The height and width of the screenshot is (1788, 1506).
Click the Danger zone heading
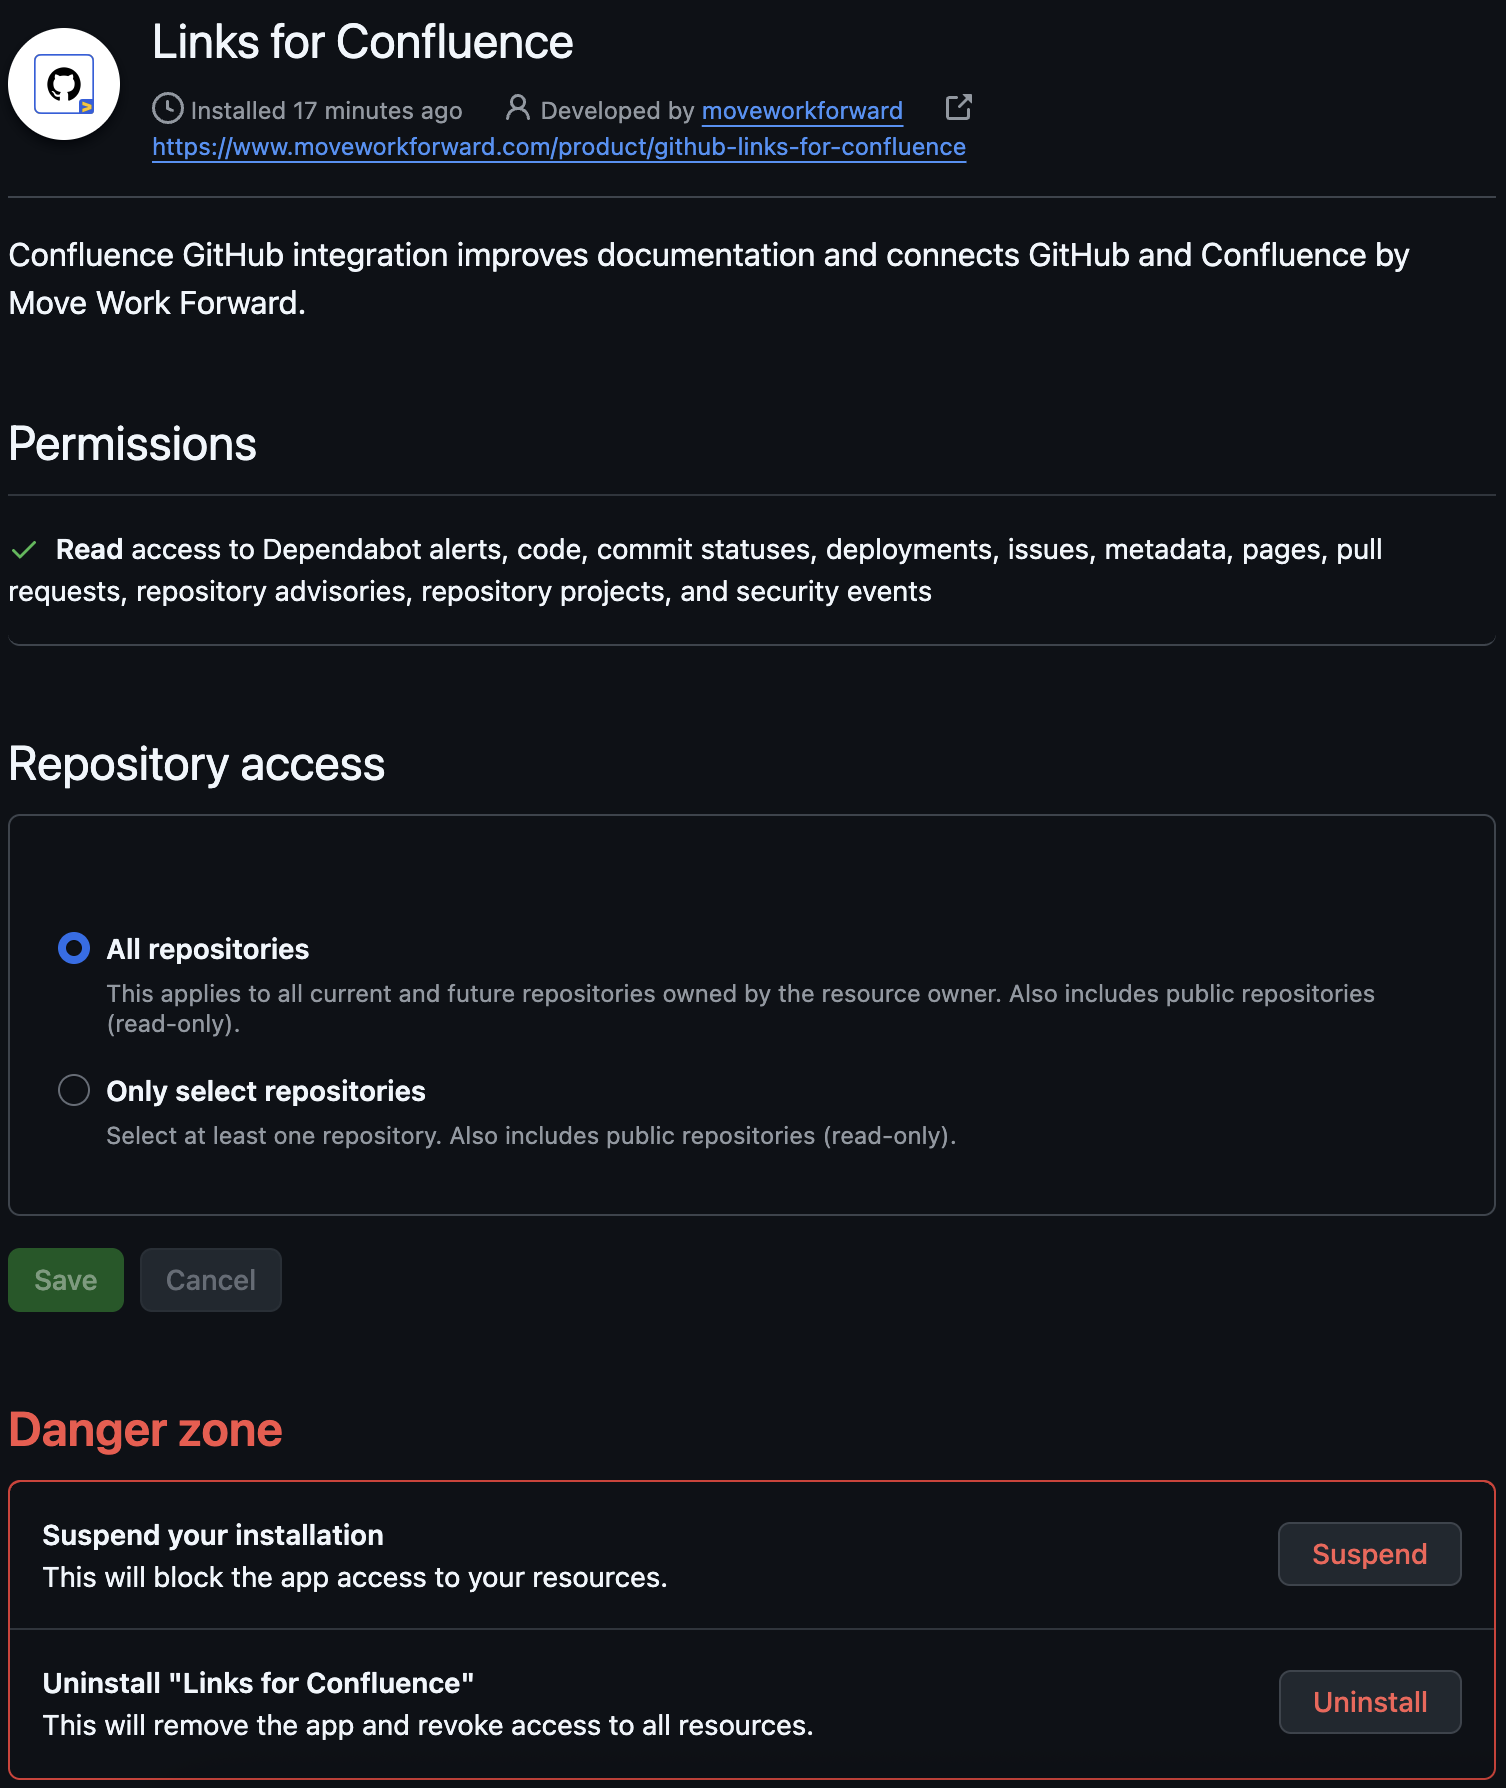tap(146, 1430)
